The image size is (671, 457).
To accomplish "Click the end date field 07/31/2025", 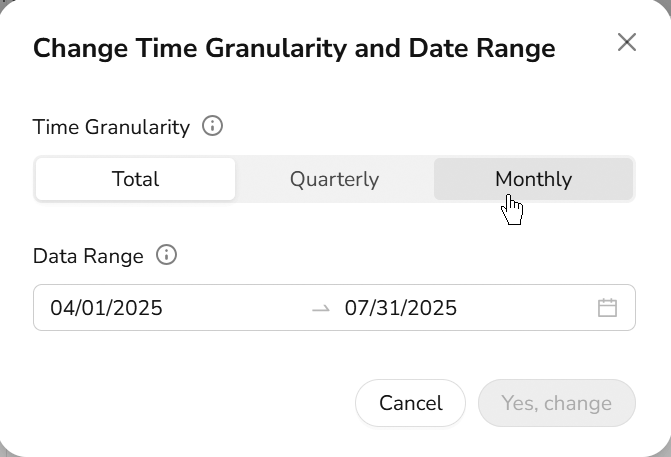I will [401, 308].
